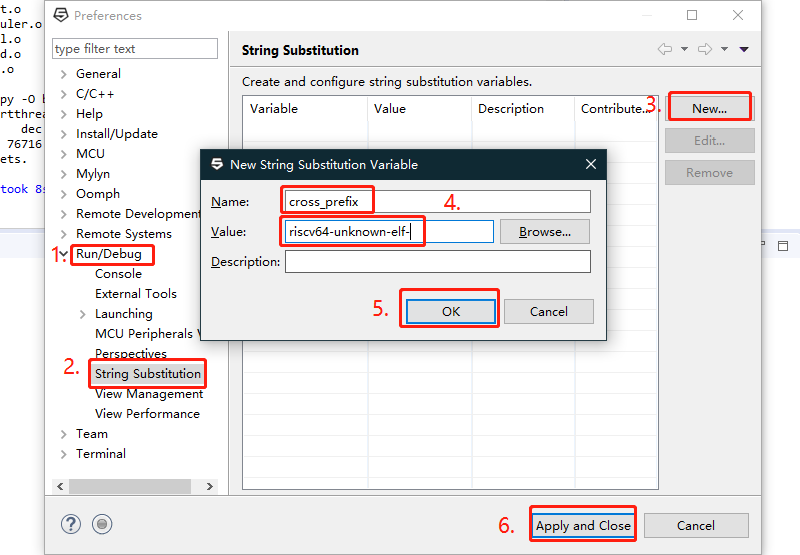The width and height of the screenshot is (800, 555).
Task: Expand the C/C++ preferences category
Action: 64,94
